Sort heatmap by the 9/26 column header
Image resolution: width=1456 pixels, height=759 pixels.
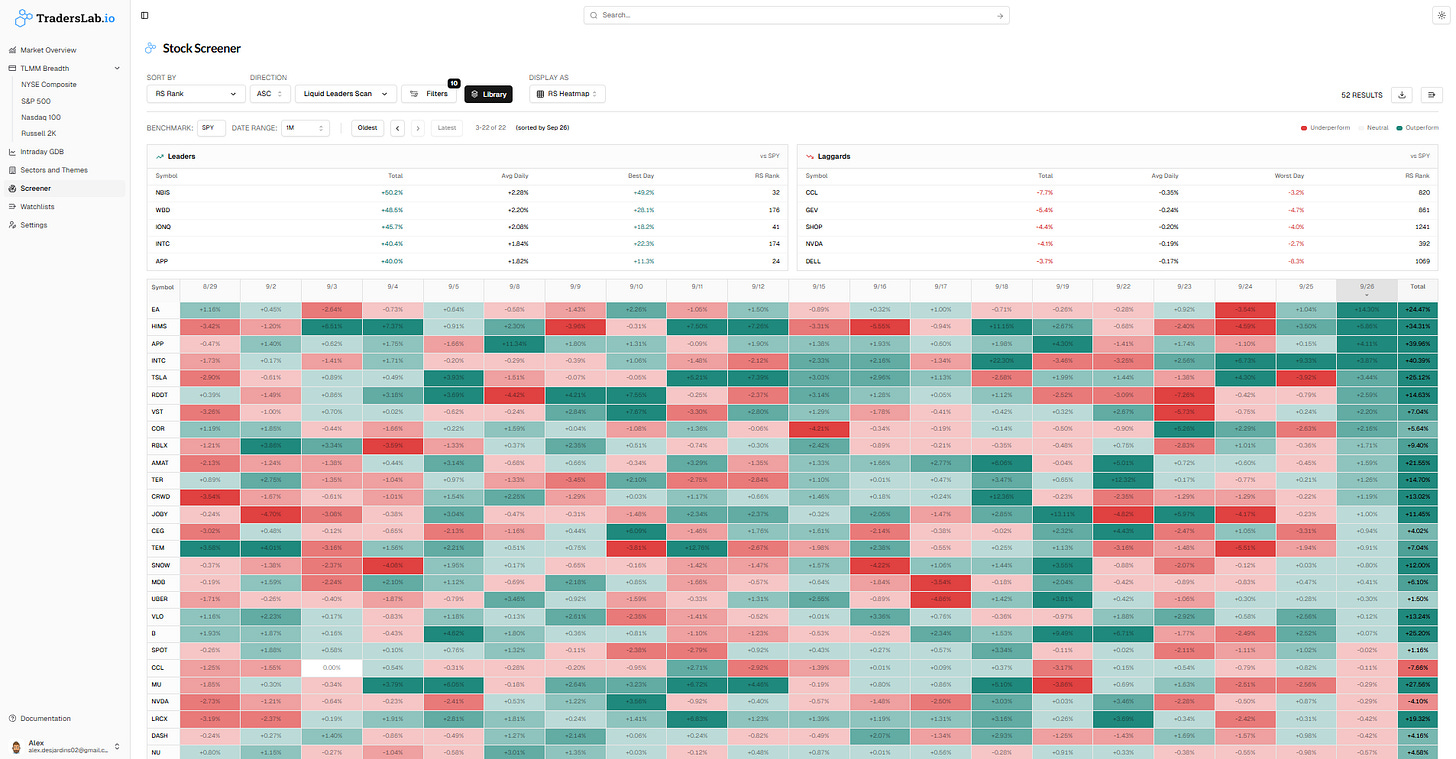tap(1367, 289)
